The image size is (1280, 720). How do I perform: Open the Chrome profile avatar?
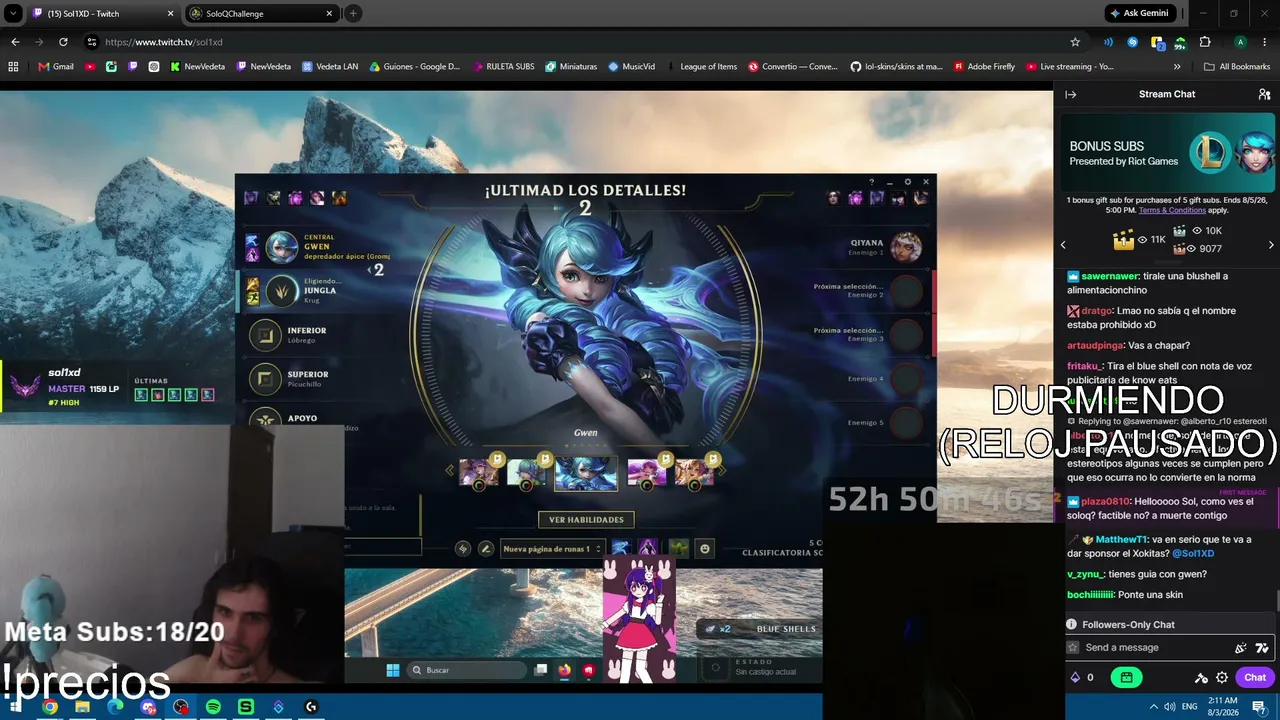coord(1240,42)
